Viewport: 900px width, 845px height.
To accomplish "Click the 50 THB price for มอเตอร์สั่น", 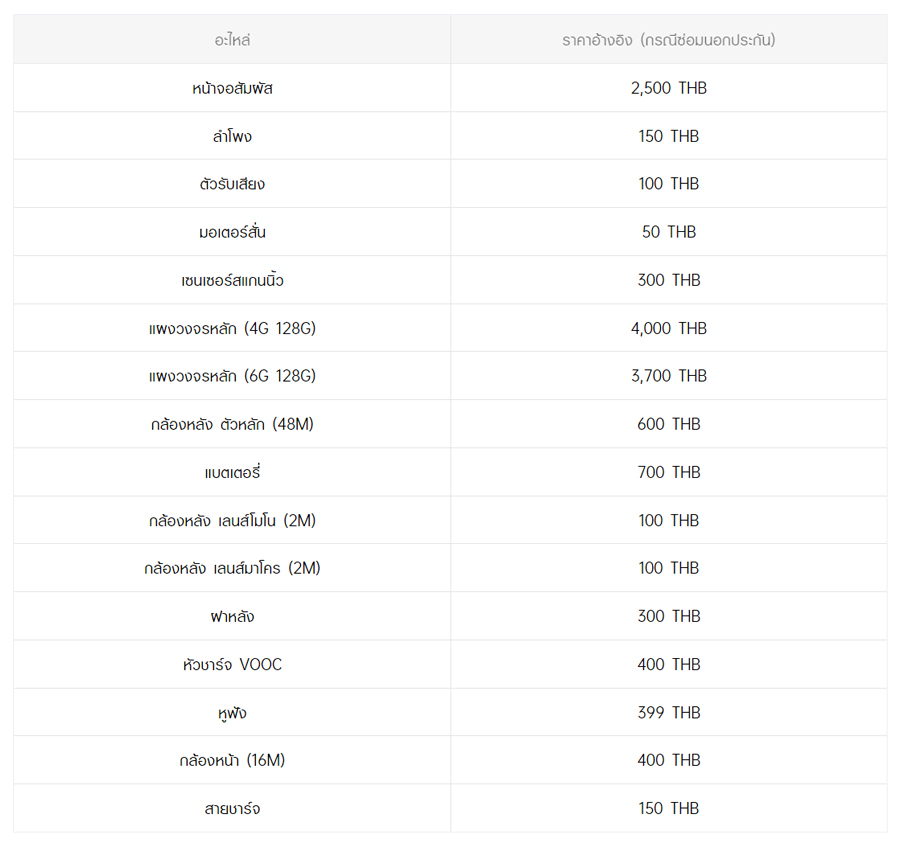I will (x=668, y=232).
